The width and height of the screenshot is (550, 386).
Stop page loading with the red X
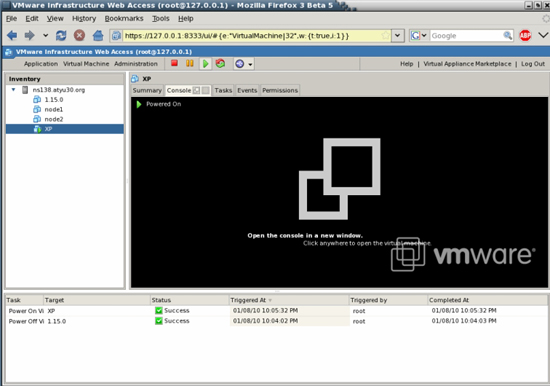coord(80,35)
